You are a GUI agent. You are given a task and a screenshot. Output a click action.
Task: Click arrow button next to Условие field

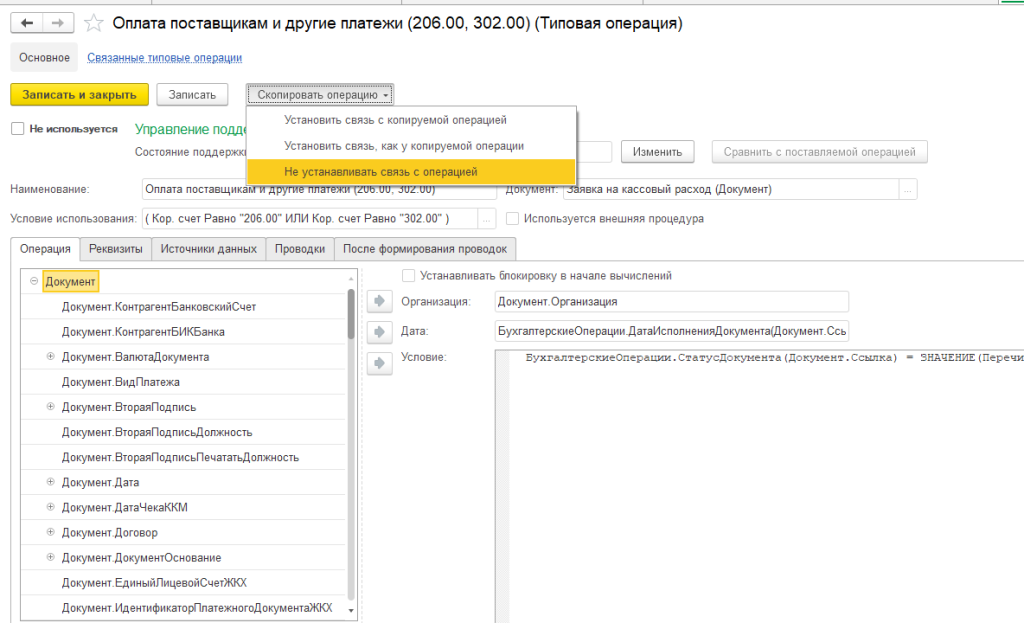click(380, 363)
